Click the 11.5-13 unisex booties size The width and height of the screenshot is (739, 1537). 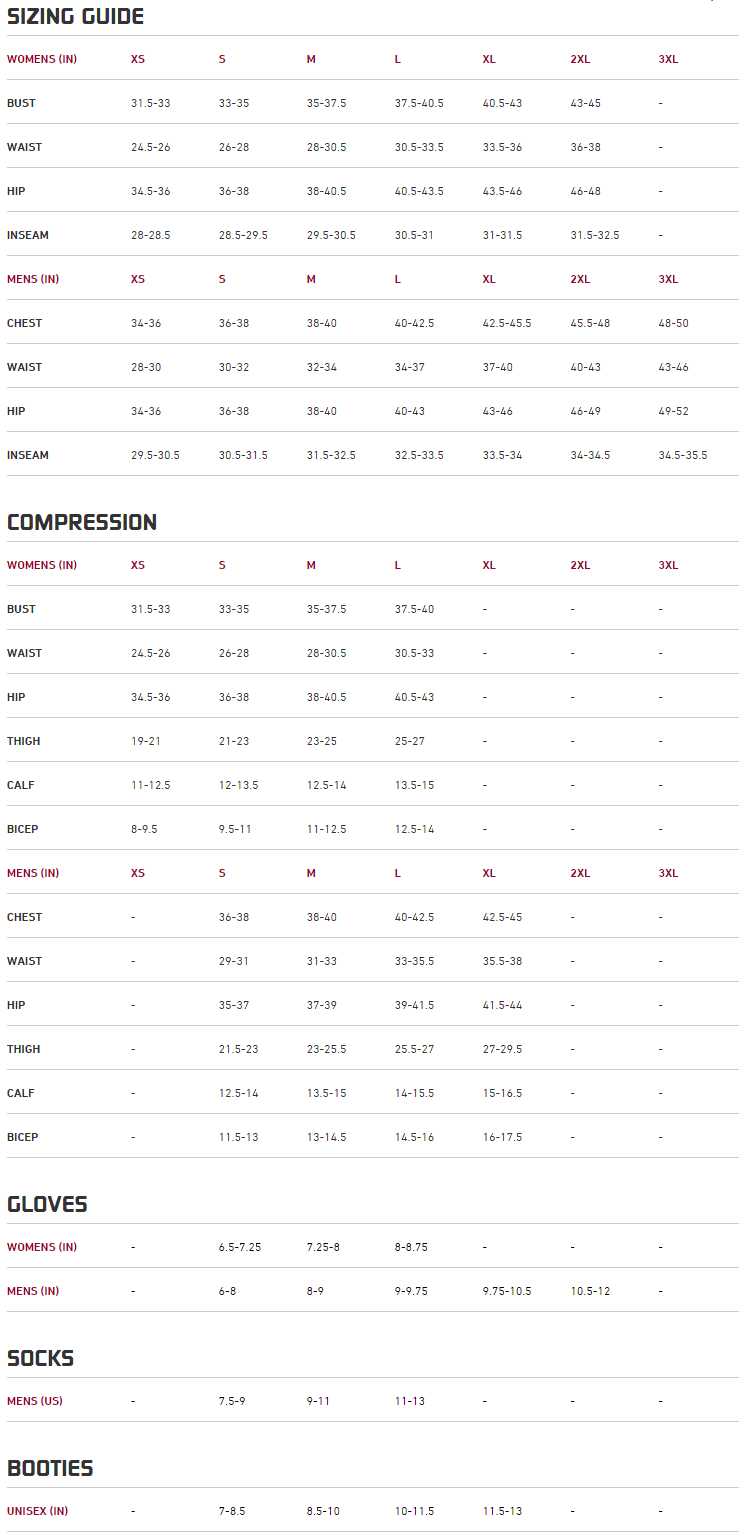502,1512
